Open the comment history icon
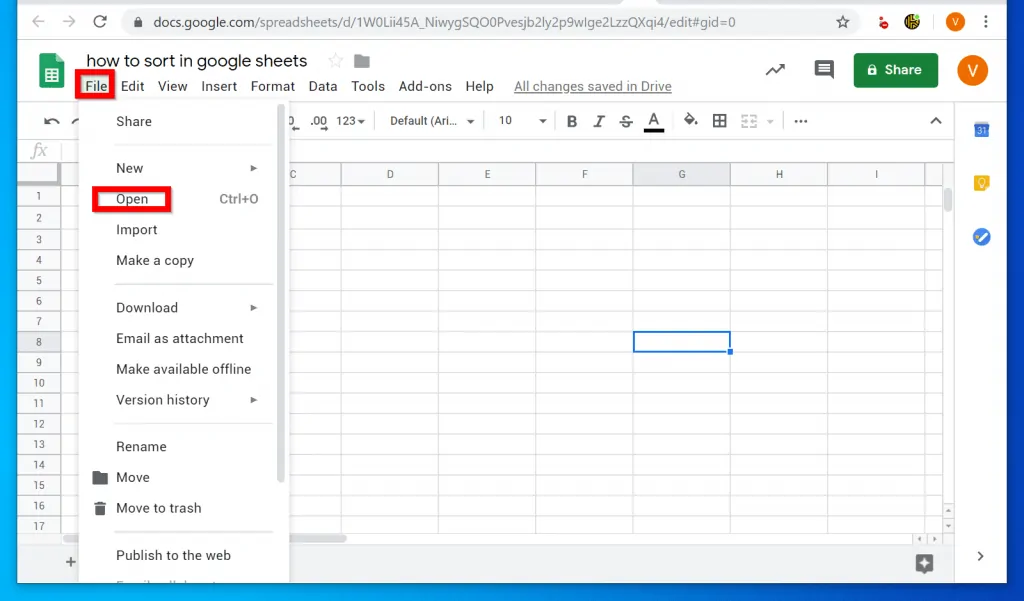Image resolution: width=1024 pixels, height=601 pixels. point(823,69)
